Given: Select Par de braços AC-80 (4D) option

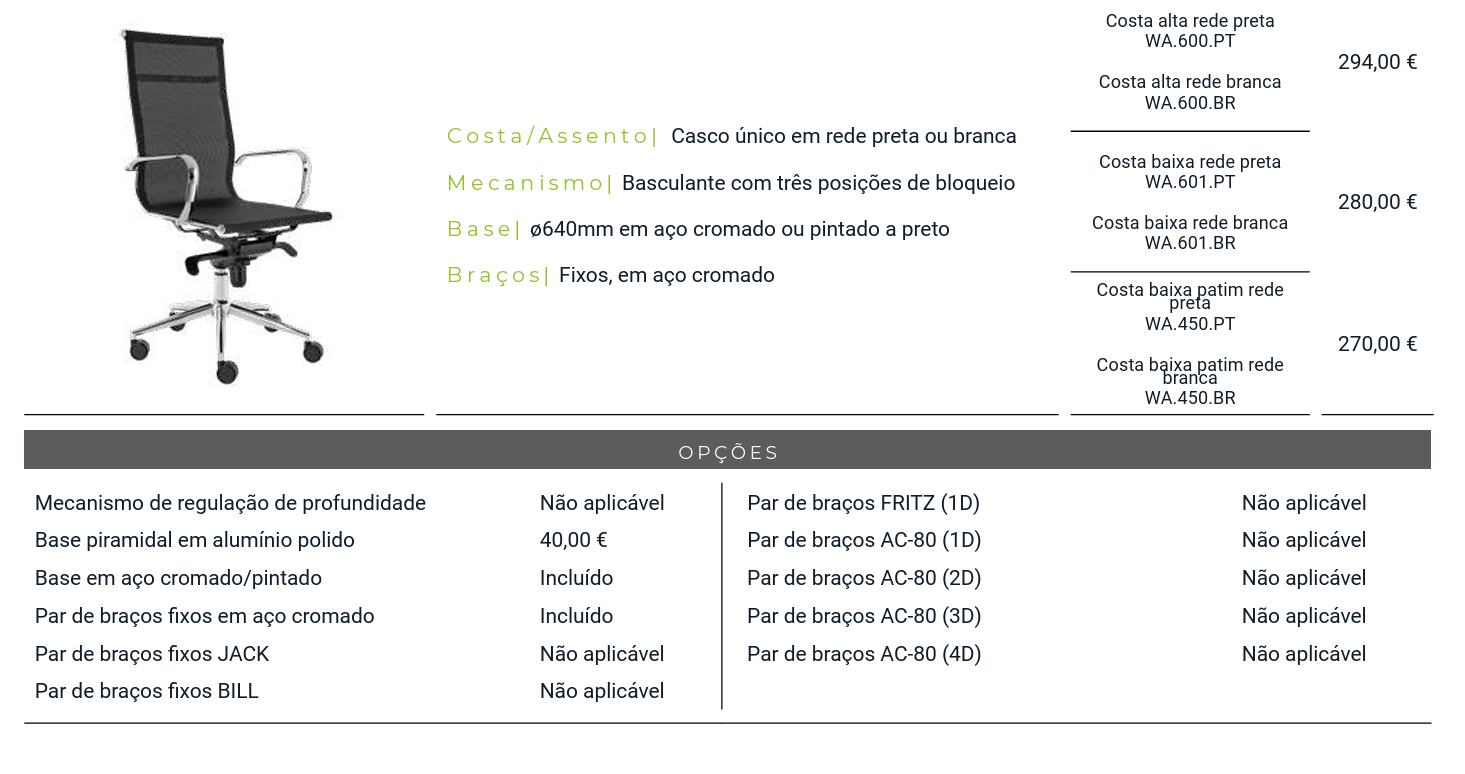Looking at the screenshot, I should tap(864, 654).
